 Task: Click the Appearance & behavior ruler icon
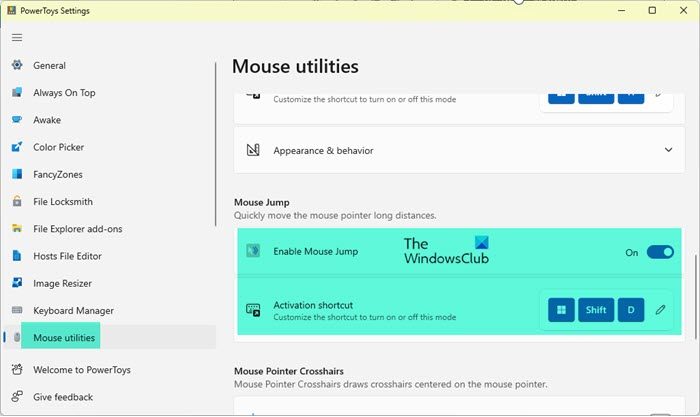pyautogui.click(x=253, y=150)
